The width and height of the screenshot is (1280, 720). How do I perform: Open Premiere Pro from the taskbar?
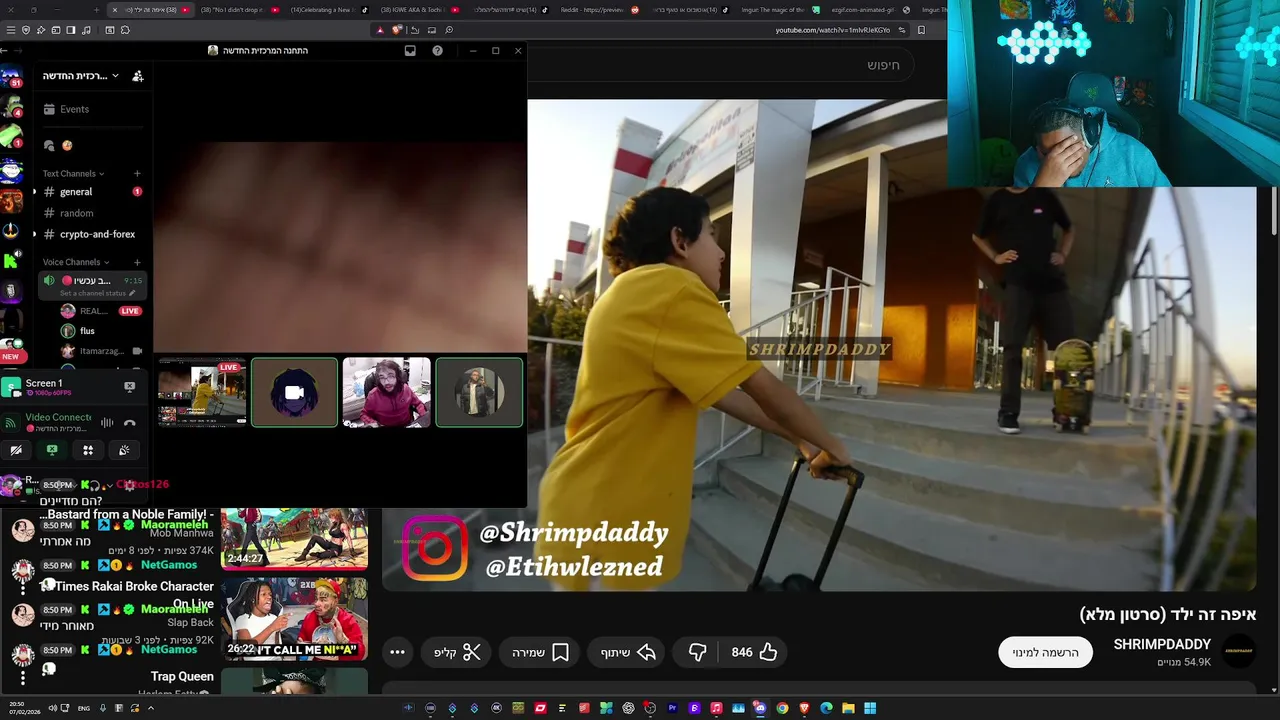(672, 708)
